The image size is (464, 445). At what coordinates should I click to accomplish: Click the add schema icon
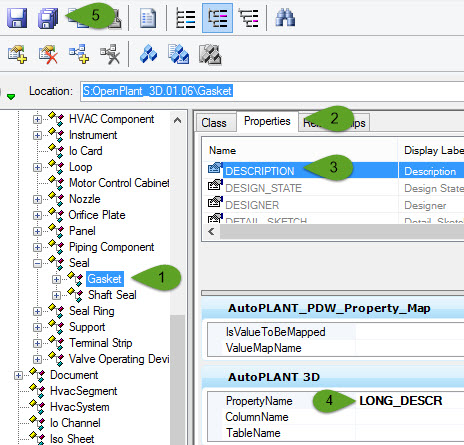point(17,54)
